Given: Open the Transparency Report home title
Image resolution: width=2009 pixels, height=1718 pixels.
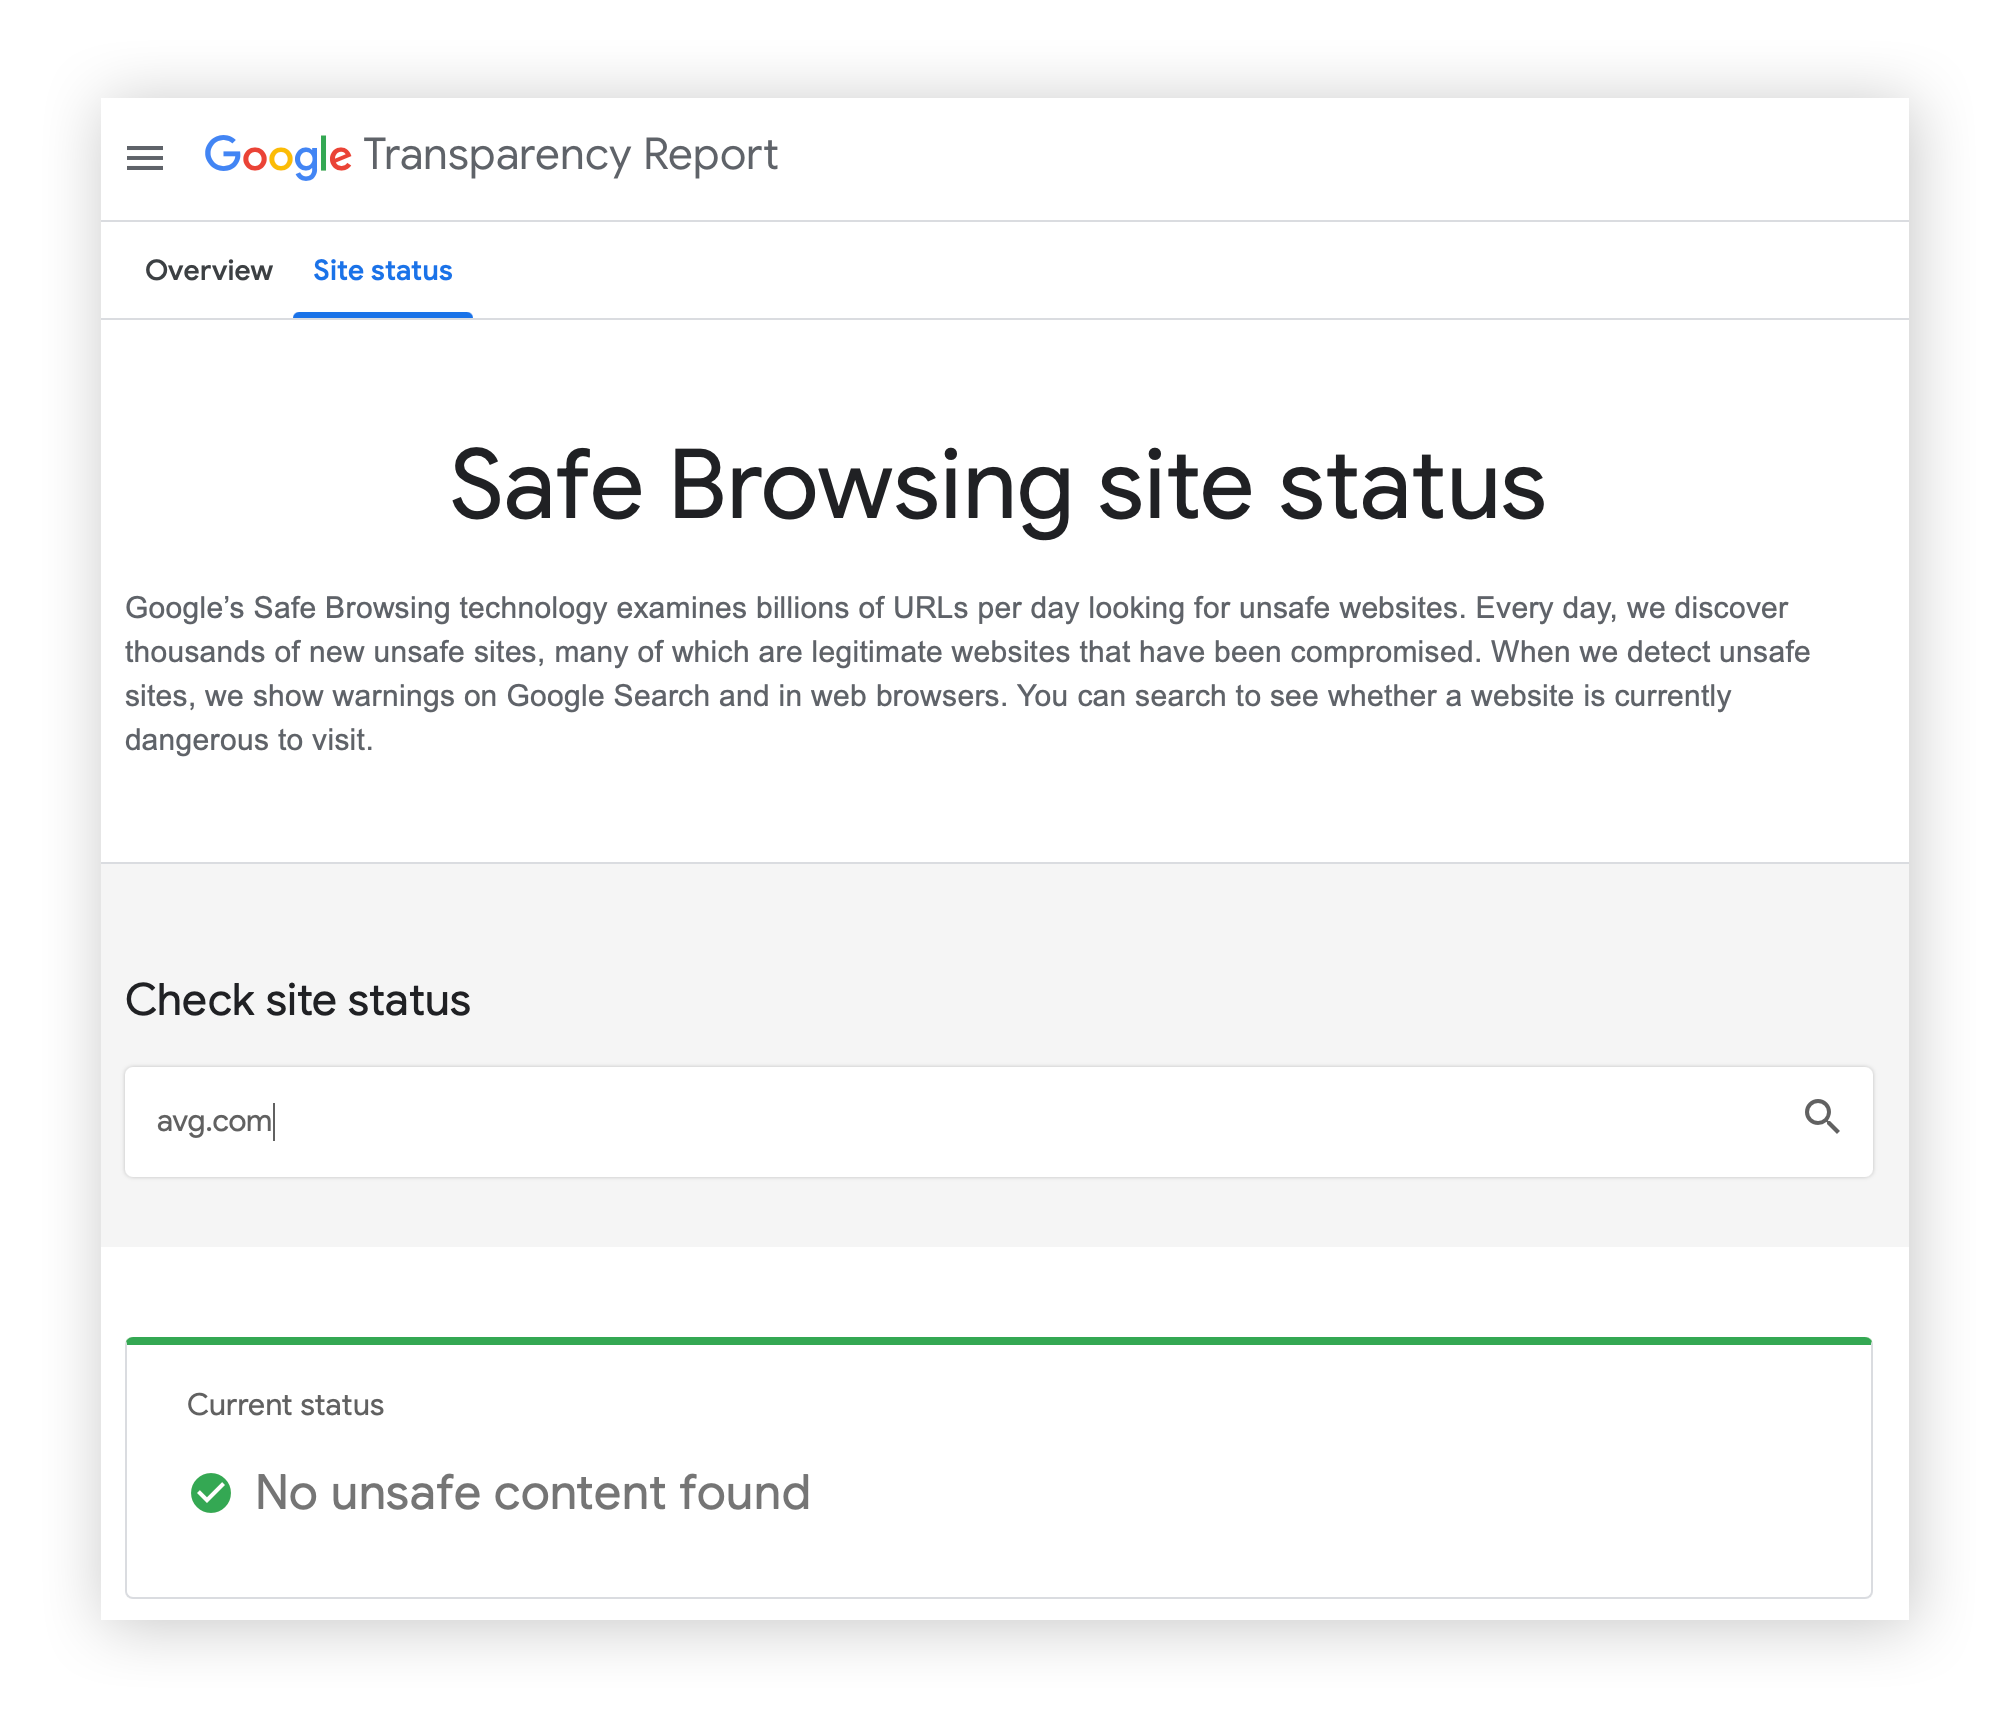Looking at the screenshot, I should click(x=570, y=155).
